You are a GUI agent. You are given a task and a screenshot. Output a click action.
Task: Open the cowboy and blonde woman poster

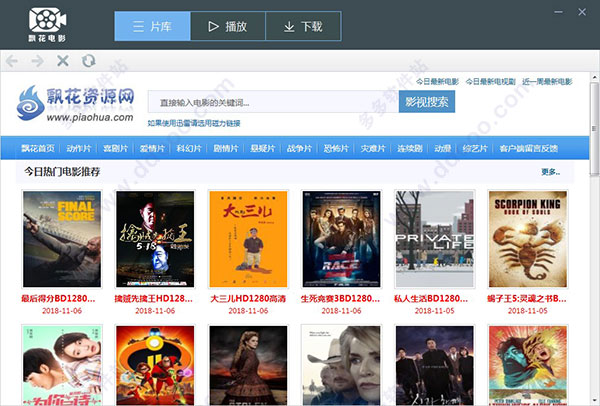341,365
